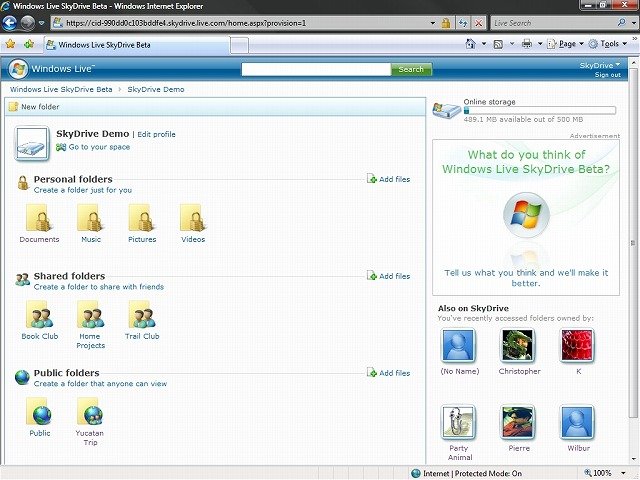This screenshot has height=480, width=640.
Task: Click the Home toolbar icon
Action: pos(471,44)
